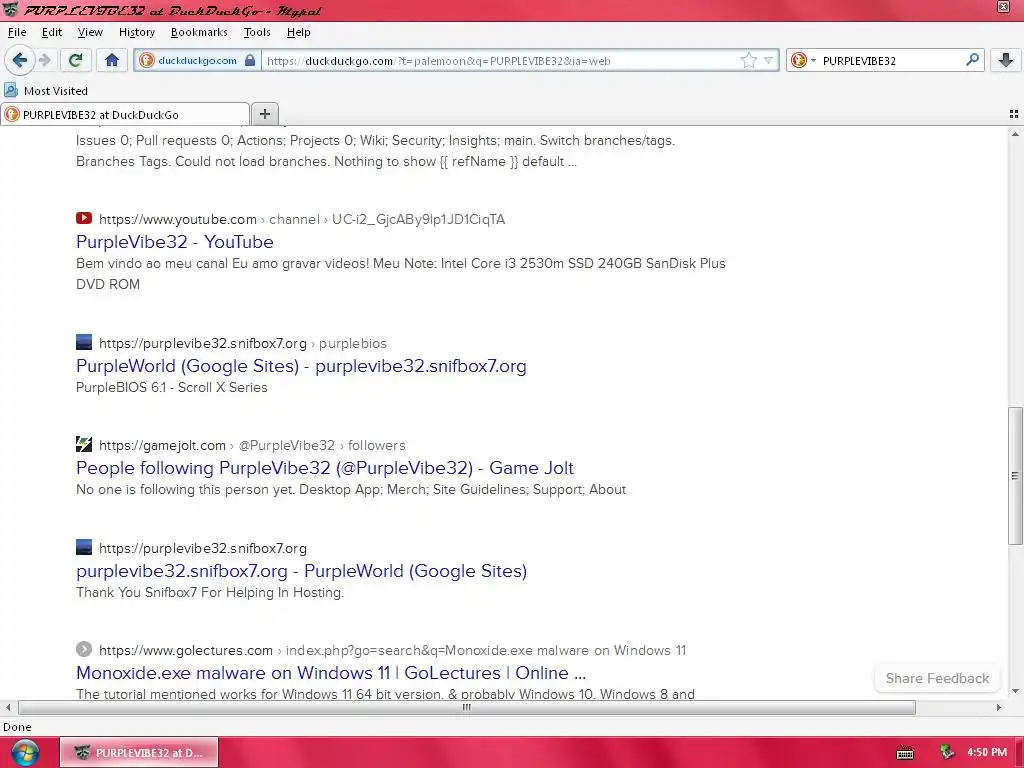
Task: Click the 'PurpleBIOS 6.1 - Scroll X Series' snippet
Action: 172,387
